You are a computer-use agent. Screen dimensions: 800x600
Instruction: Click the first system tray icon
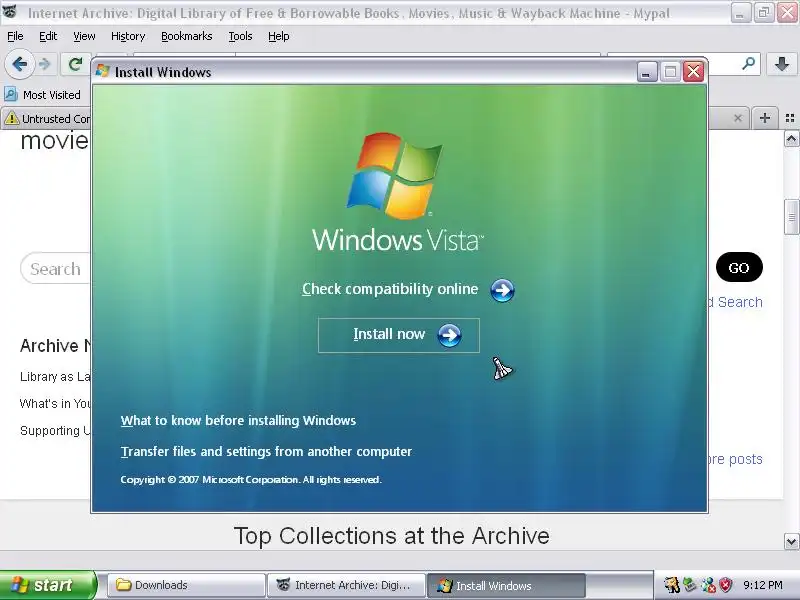tap(672, 585)
